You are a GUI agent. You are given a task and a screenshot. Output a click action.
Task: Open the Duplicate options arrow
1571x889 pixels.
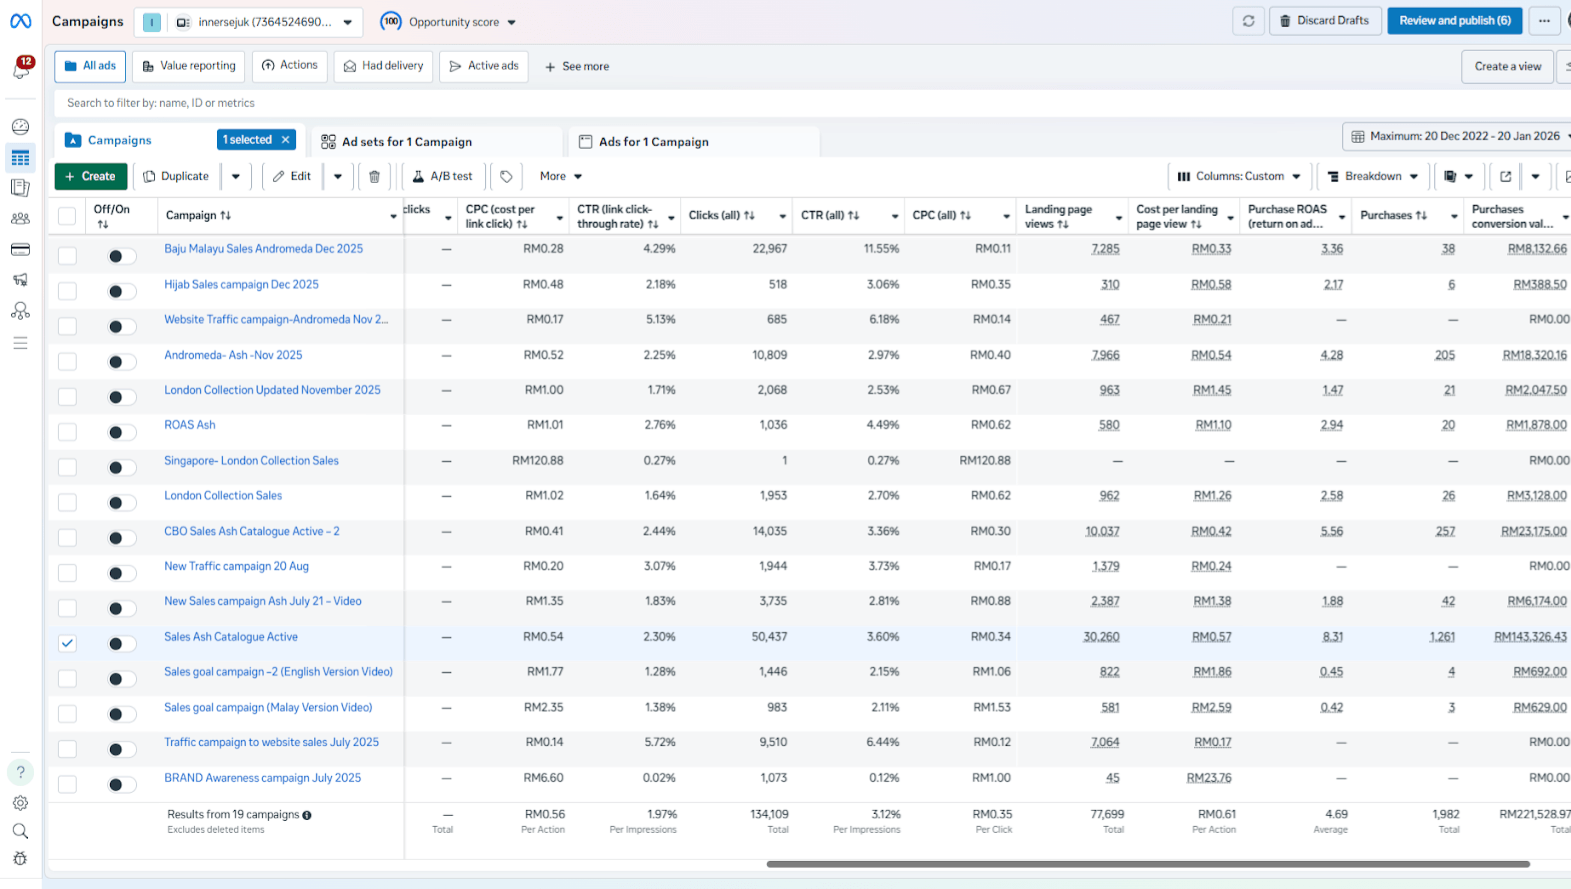[x=236, y=176]
